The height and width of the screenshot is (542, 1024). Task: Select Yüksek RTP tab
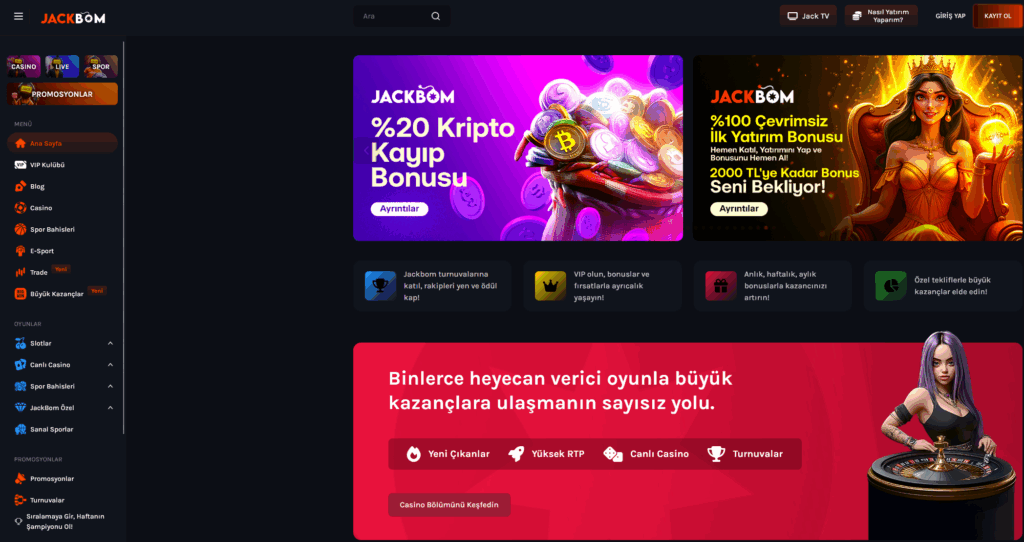pyautogui.click(x=547, y=454)
